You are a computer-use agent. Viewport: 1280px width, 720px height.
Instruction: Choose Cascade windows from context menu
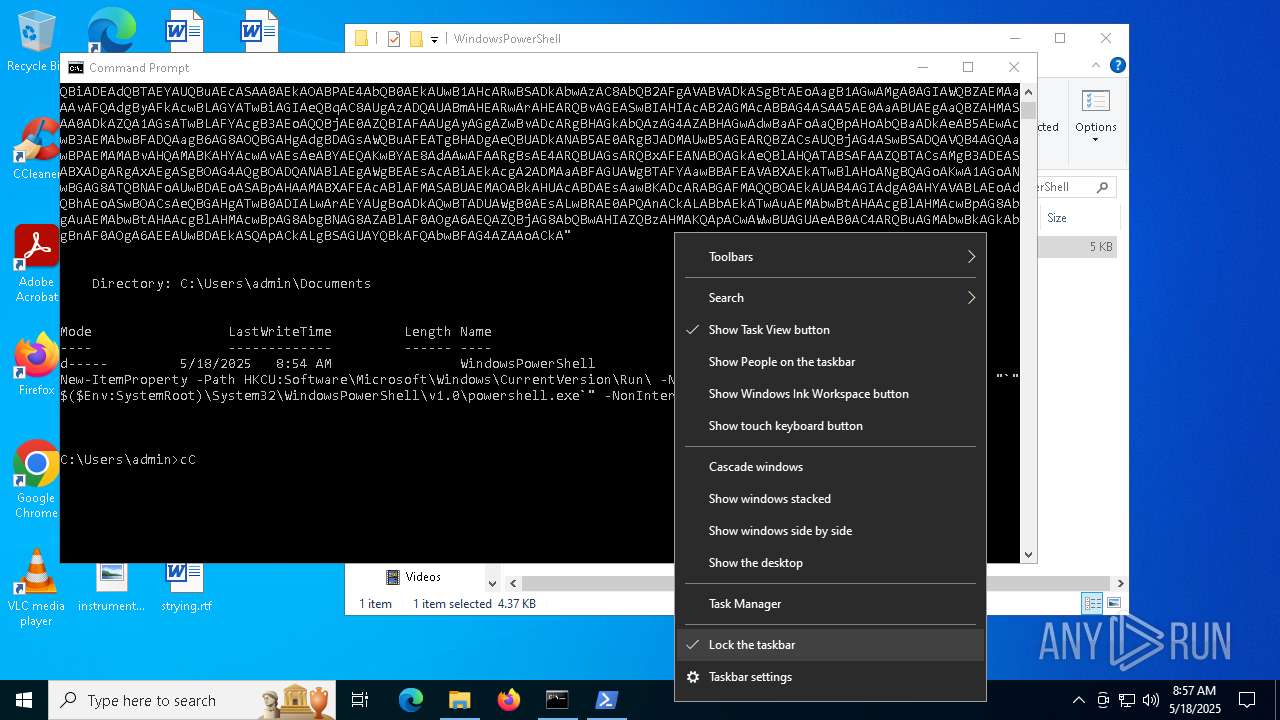830,467
